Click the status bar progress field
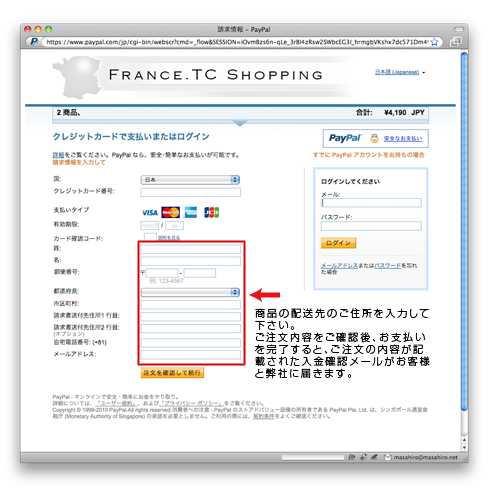Viewport: 500px width, 500px height. tap(313, 457)
